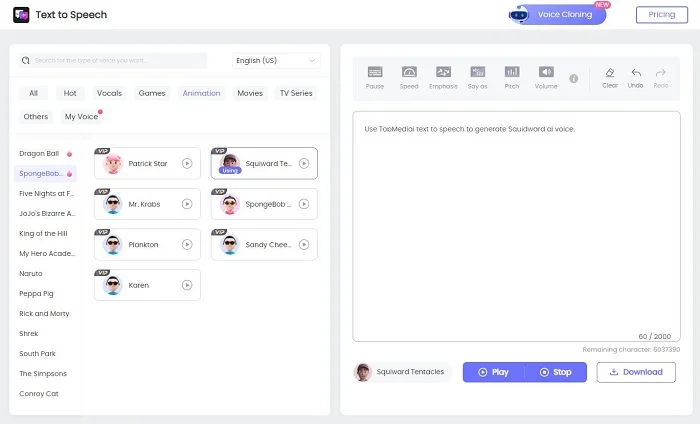Clear the text with the eraser icon
Screen dimensions: 700x424
click(610, 72)
